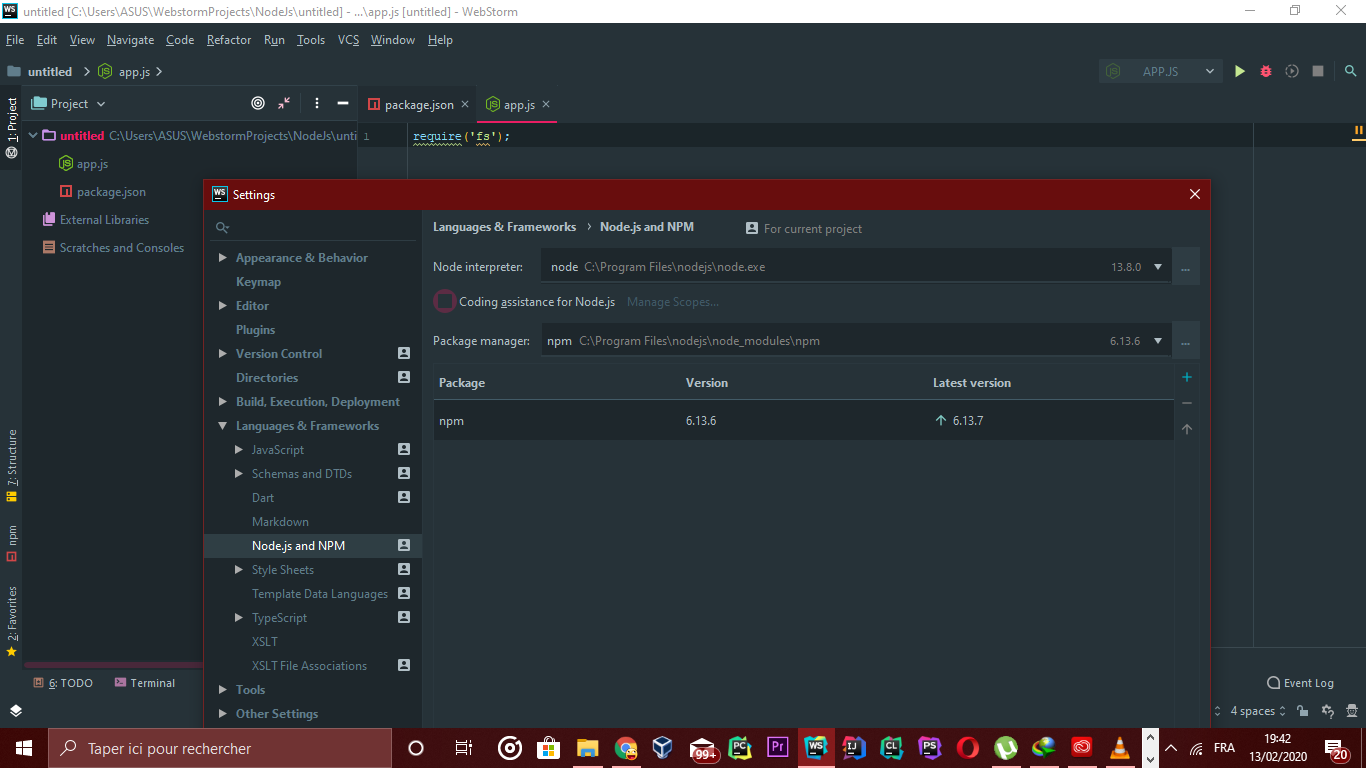Add a package with the plus icon
This screenshot has height=768, width=1366.
(1187, 377)
